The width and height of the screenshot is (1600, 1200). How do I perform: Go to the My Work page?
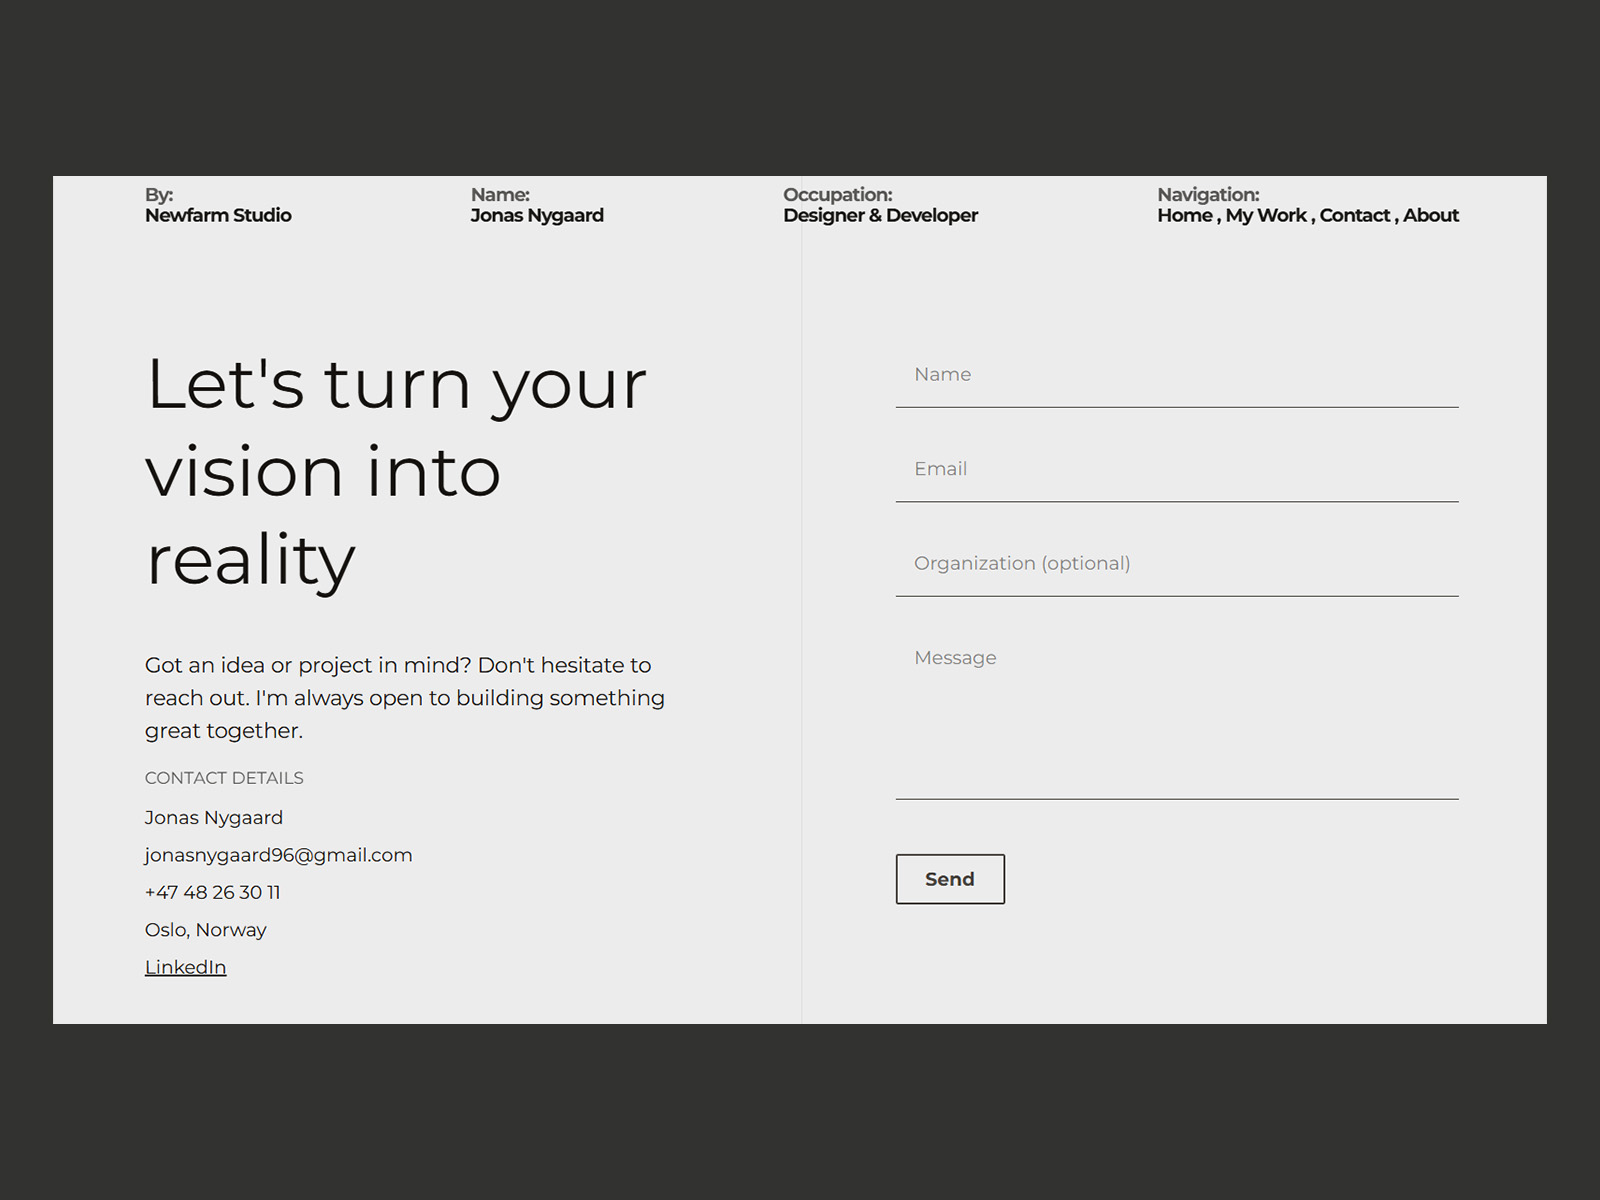pos(1266,215)
